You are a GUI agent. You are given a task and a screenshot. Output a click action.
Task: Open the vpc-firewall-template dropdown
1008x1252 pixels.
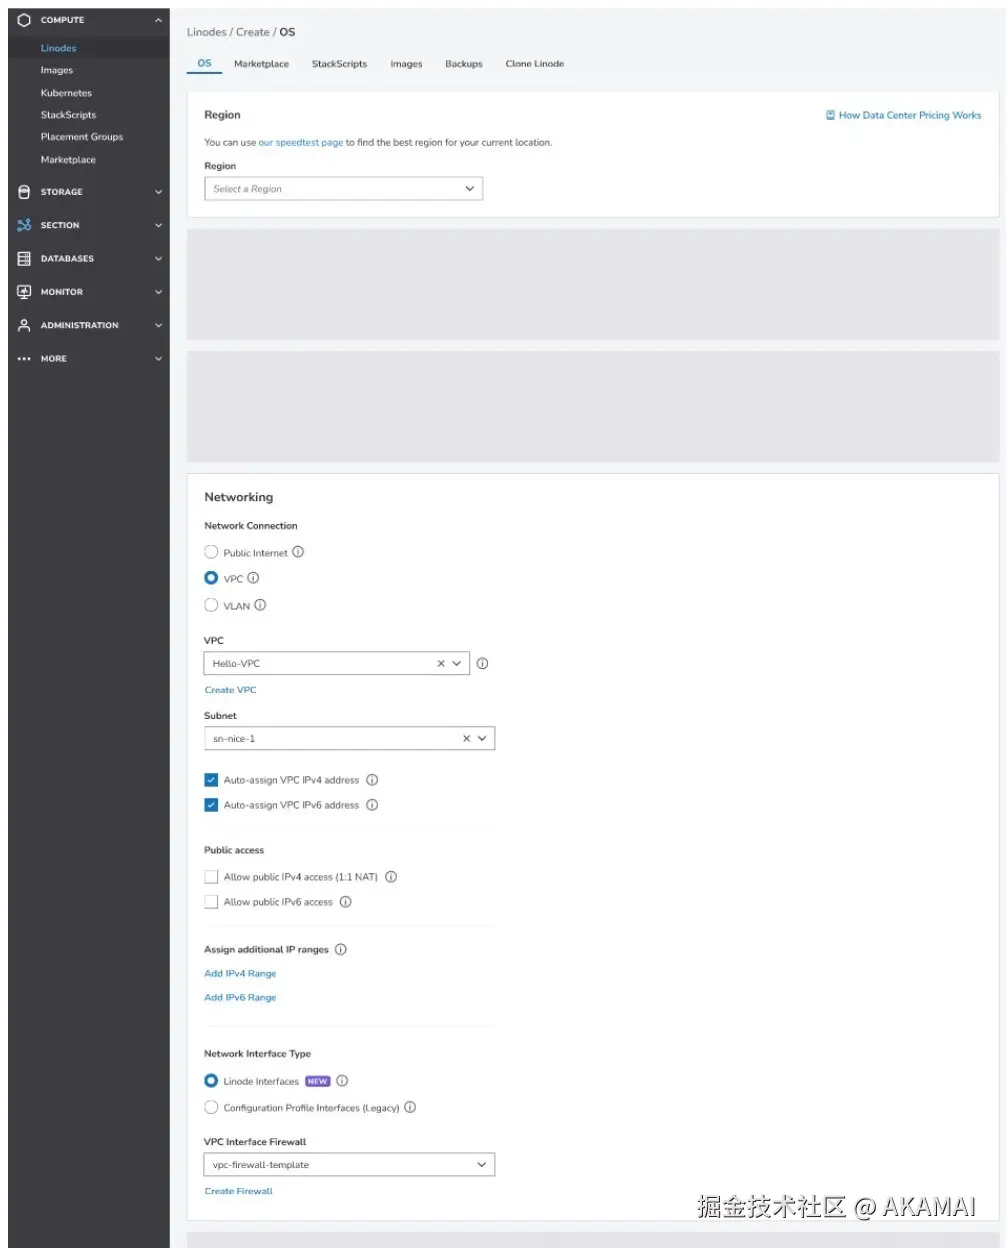[349, 1165]
